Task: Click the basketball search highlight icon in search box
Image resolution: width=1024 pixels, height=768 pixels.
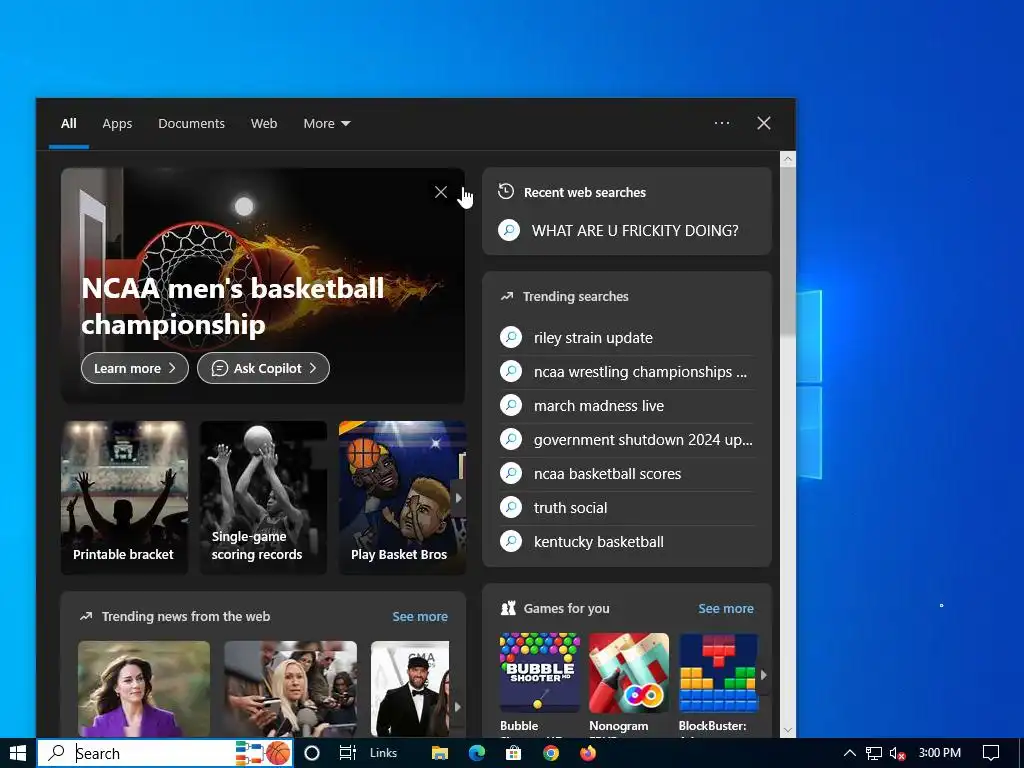Action: coord(263,753)
